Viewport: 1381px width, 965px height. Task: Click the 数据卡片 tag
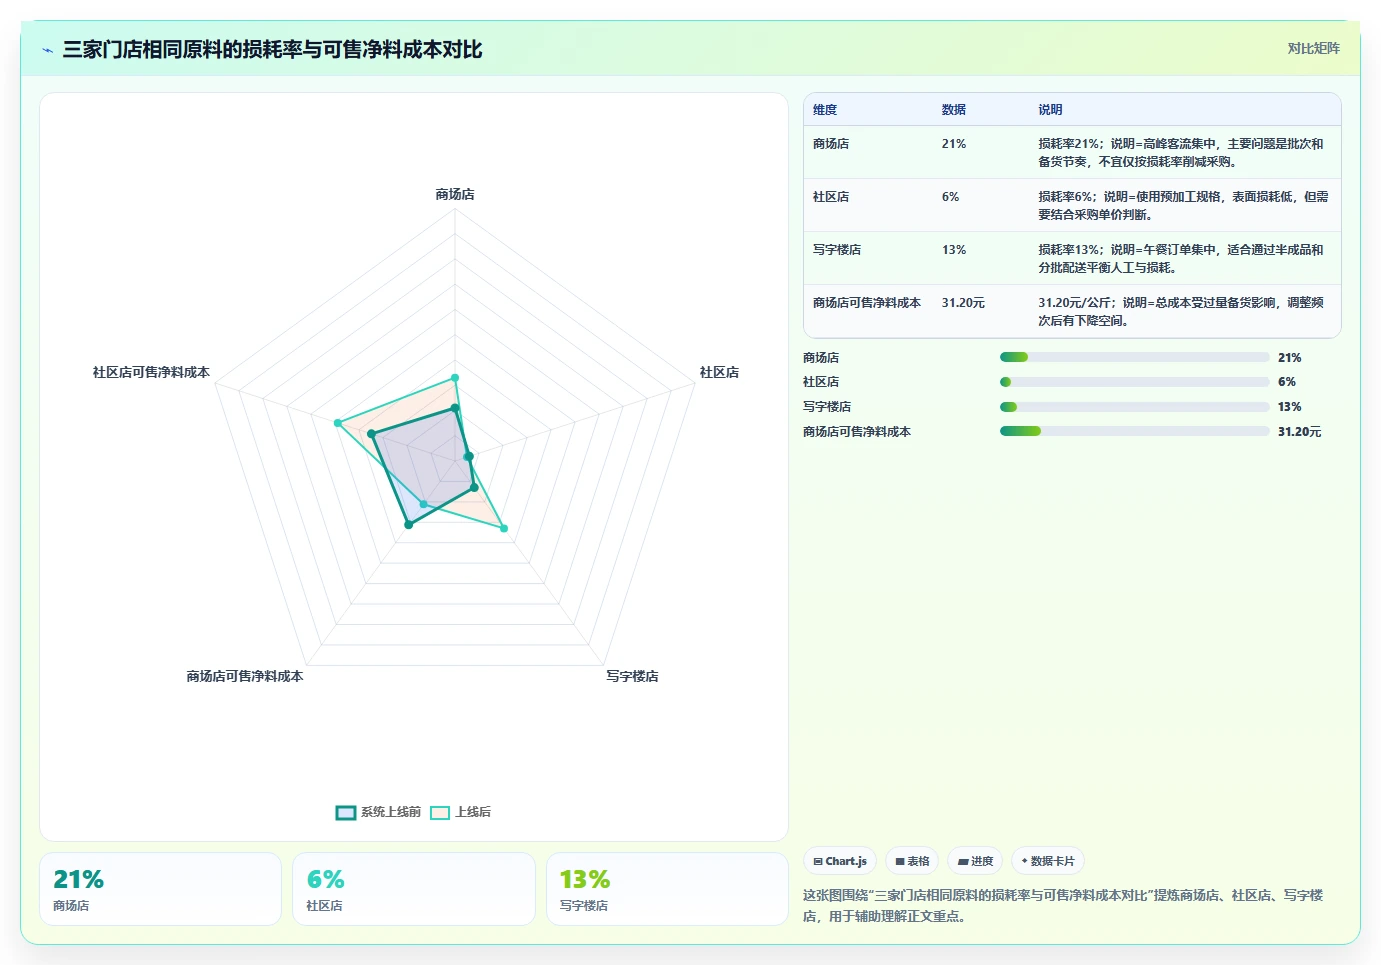[x=1048, y=861]
